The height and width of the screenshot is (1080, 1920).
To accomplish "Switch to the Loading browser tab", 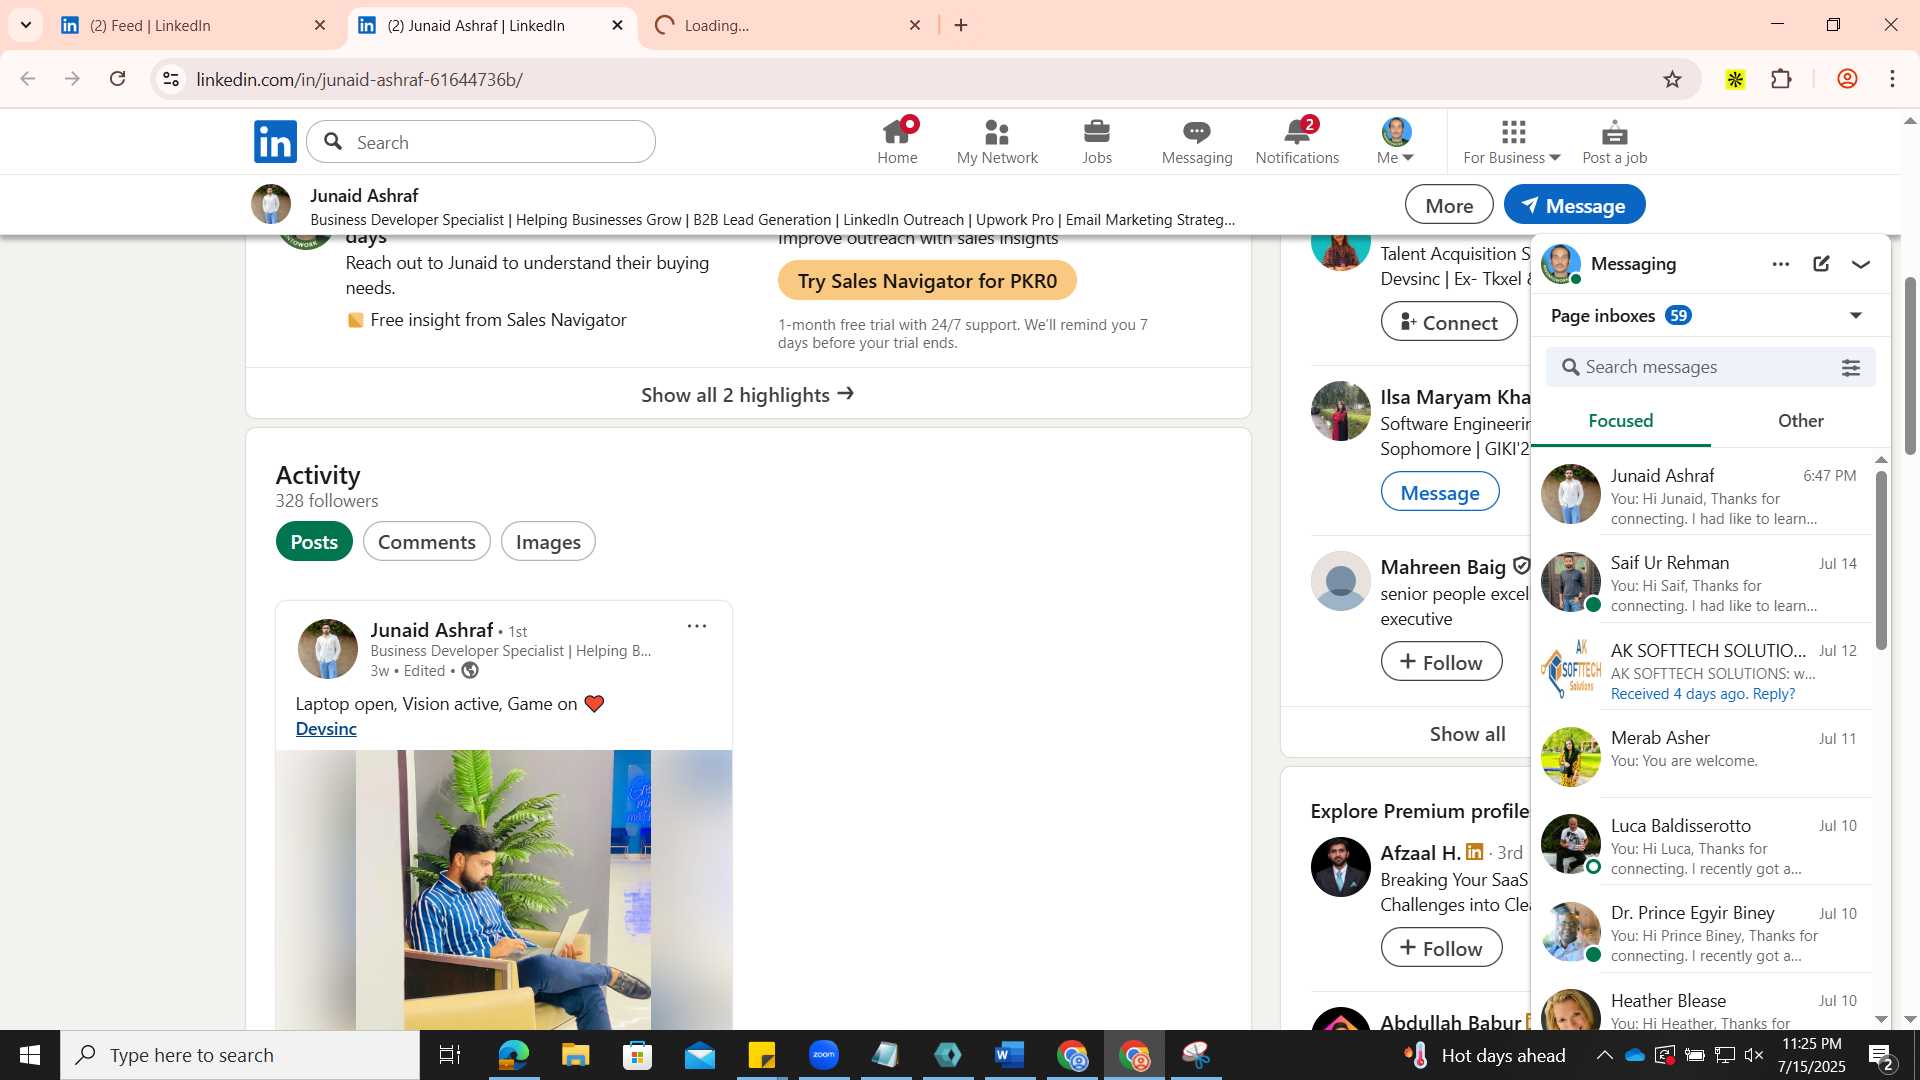I will [789, 25].
